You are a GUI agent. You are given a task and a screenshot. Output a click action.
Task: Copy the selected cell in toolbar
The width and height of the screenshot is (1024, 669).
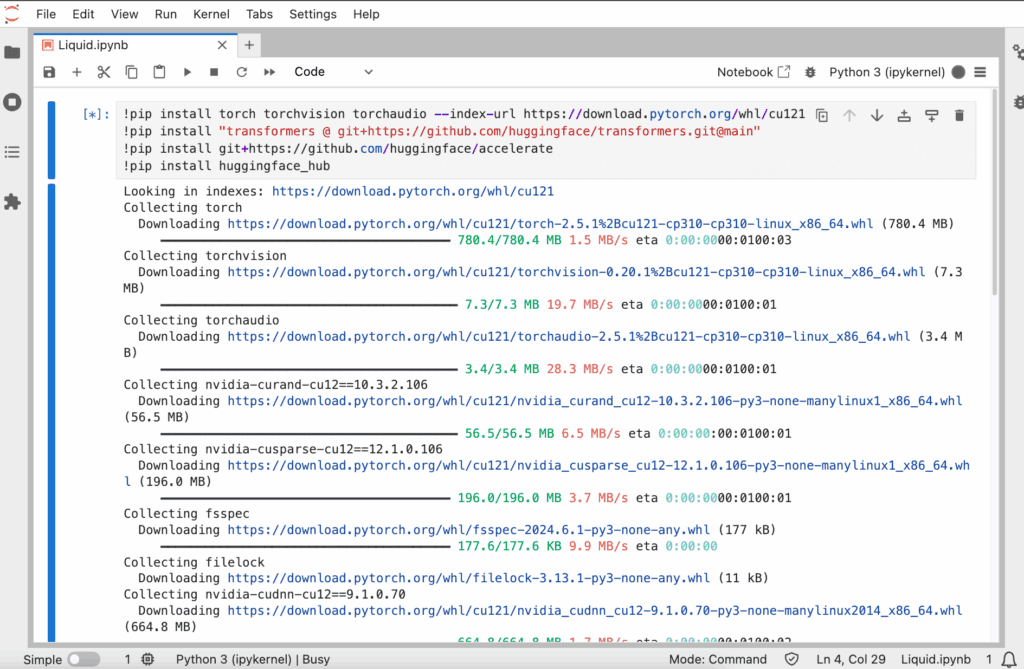(131, 72)
